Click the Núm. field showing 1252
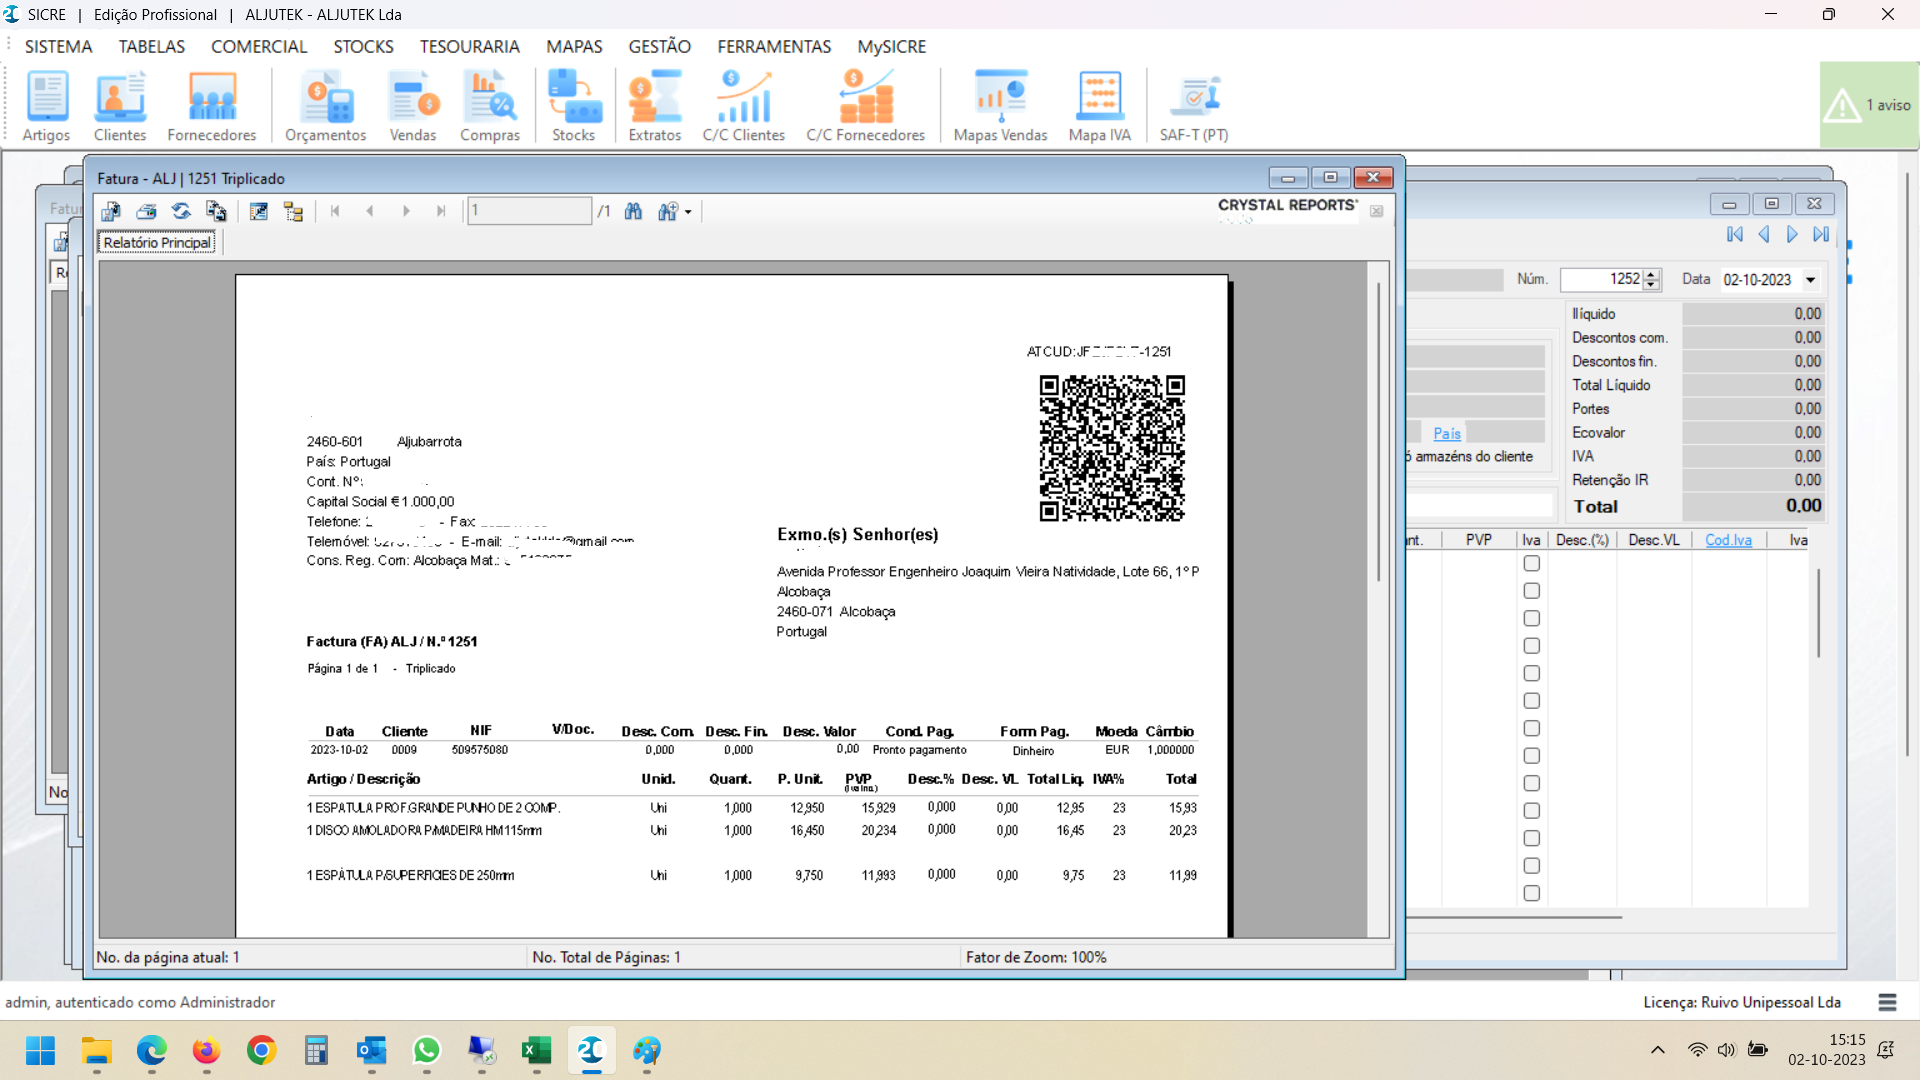The image size is (1920, 1080). [1601, 280]
